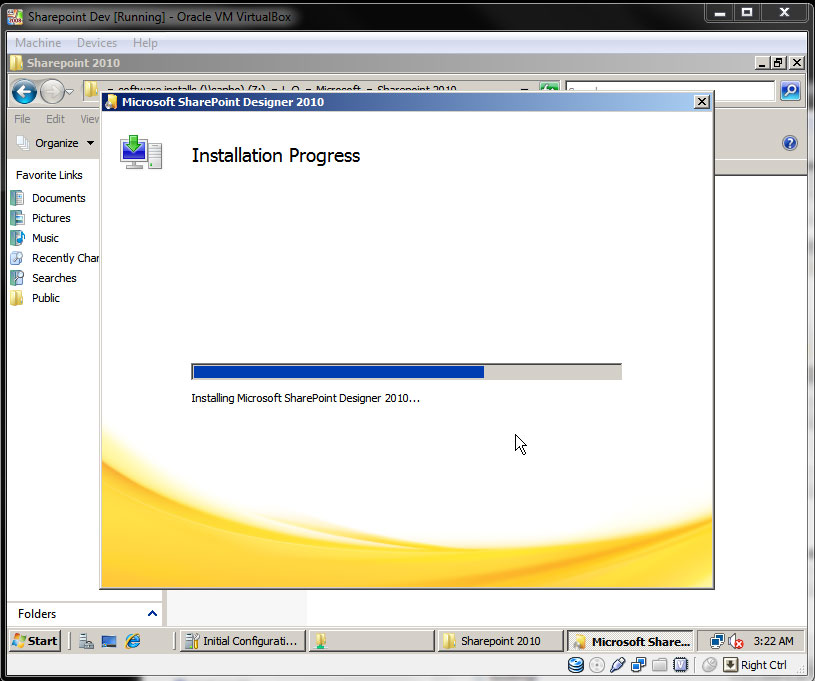Click the Documents folder icon
The width and height of the screenshot is (815, 681).
[17, 198]
